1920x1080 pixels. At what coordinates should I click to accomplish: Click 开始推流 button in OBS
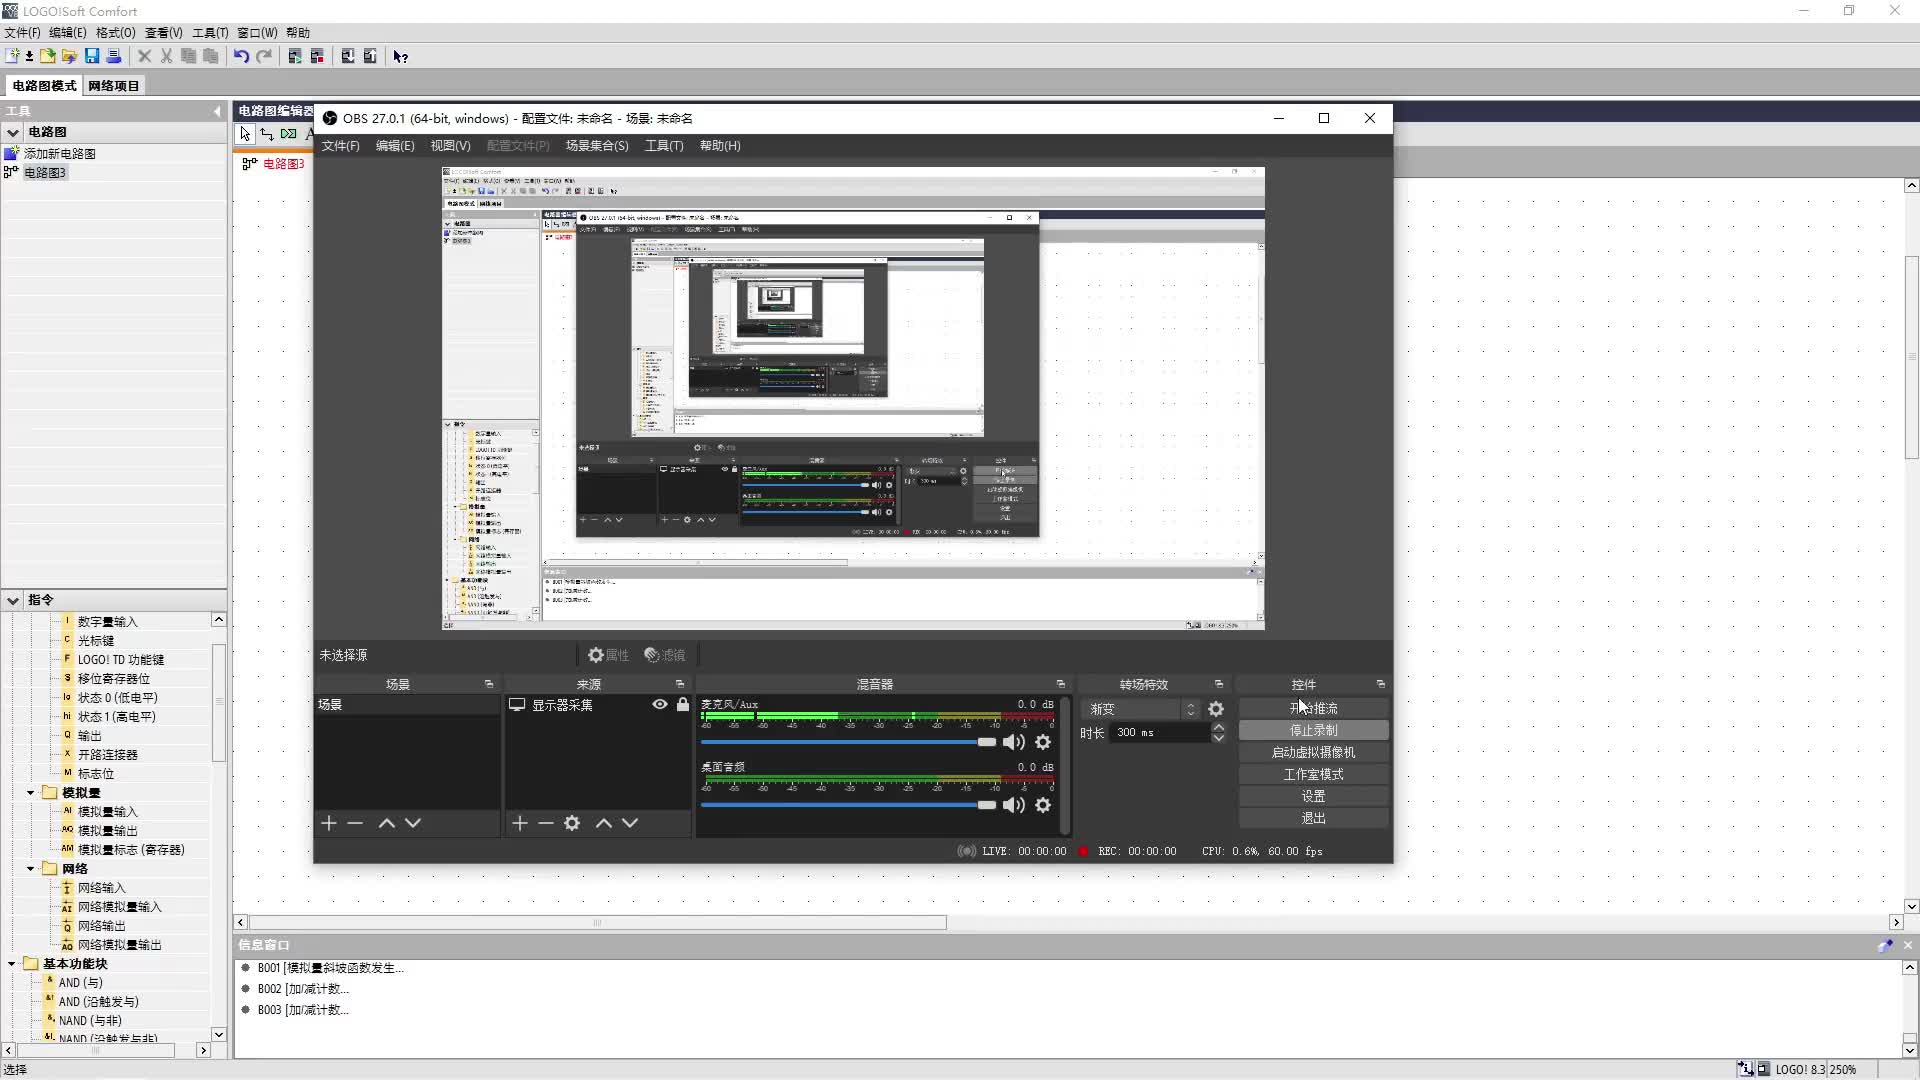(1313, 709)
